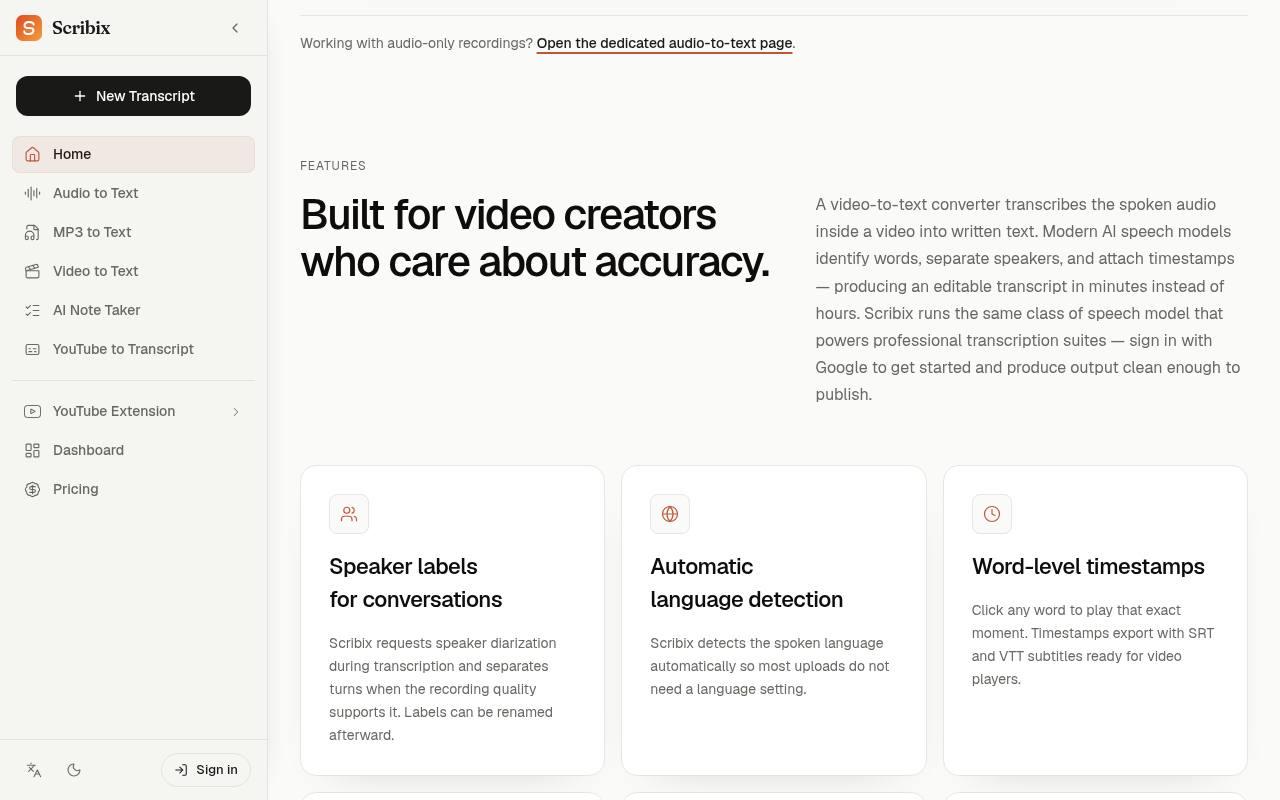The width and height of the screenshot is (1280, 800).
Task: Start a New Transcript
Action: tap(133, 96)
